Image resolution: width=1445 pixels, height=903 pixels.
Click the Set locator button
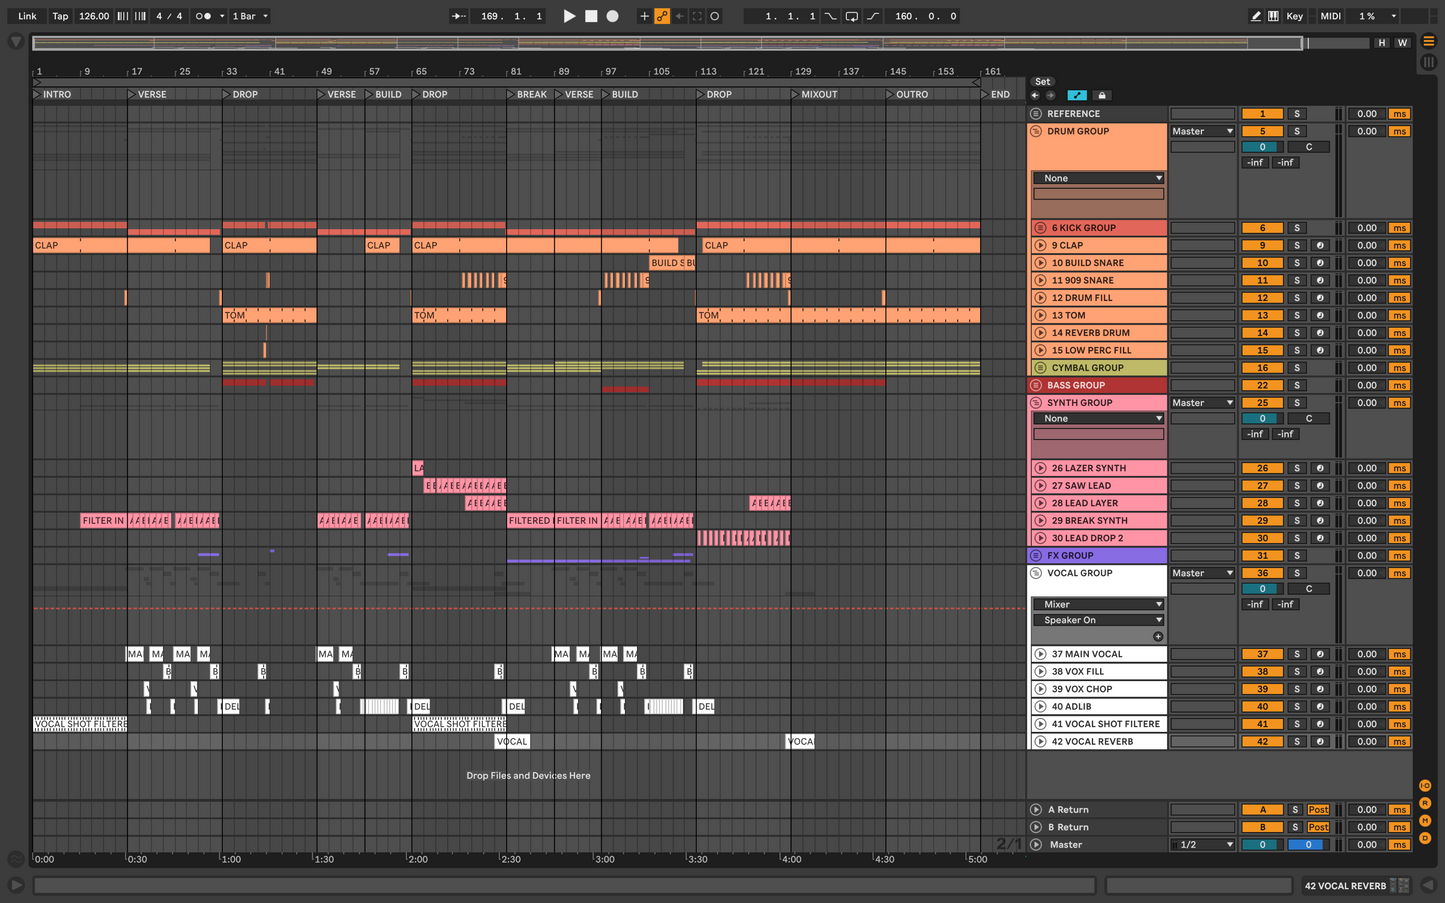click(1042, 82)
